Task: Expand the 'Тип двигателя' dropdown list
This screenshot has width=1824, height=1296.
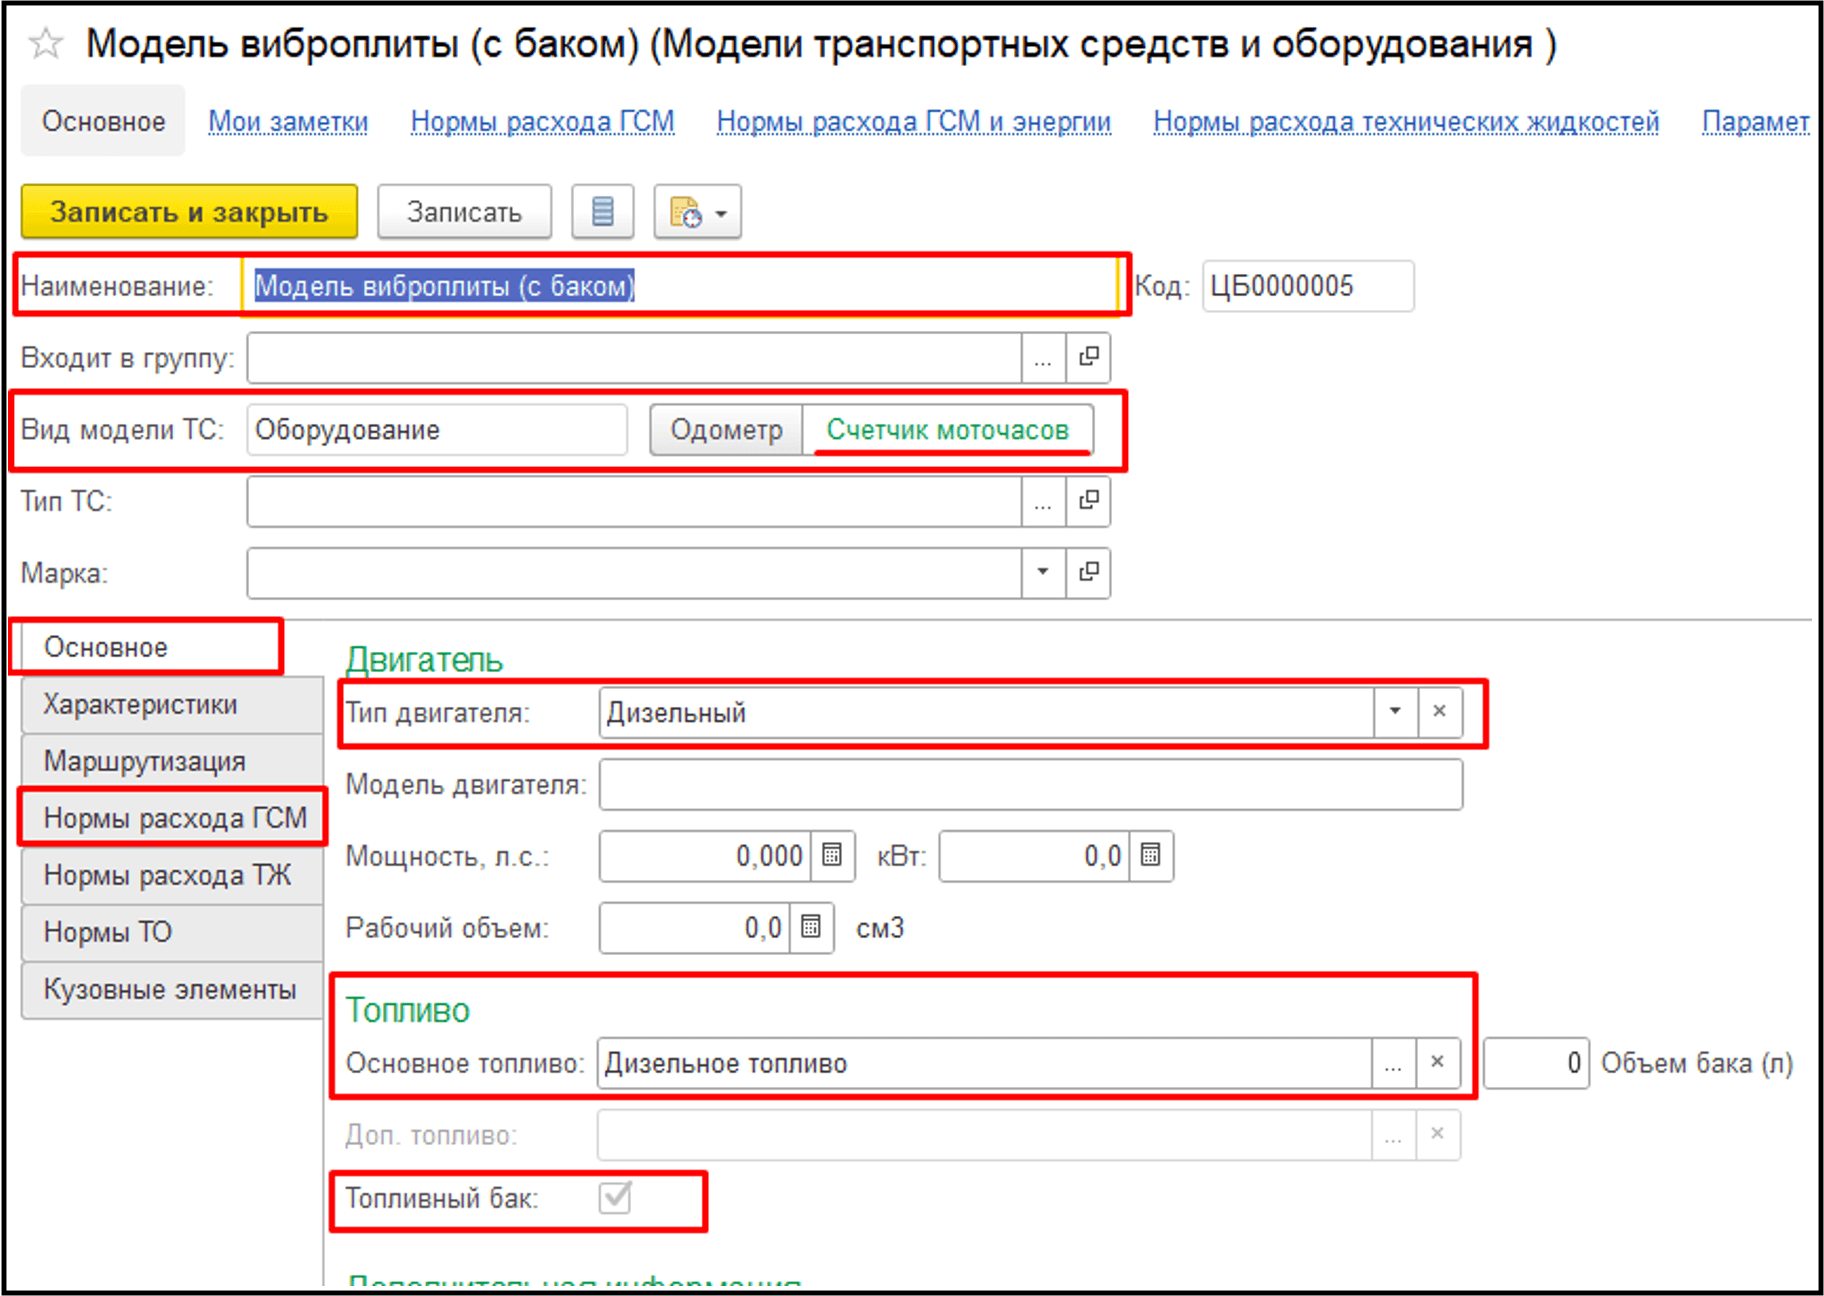Action: point(1395,712)
